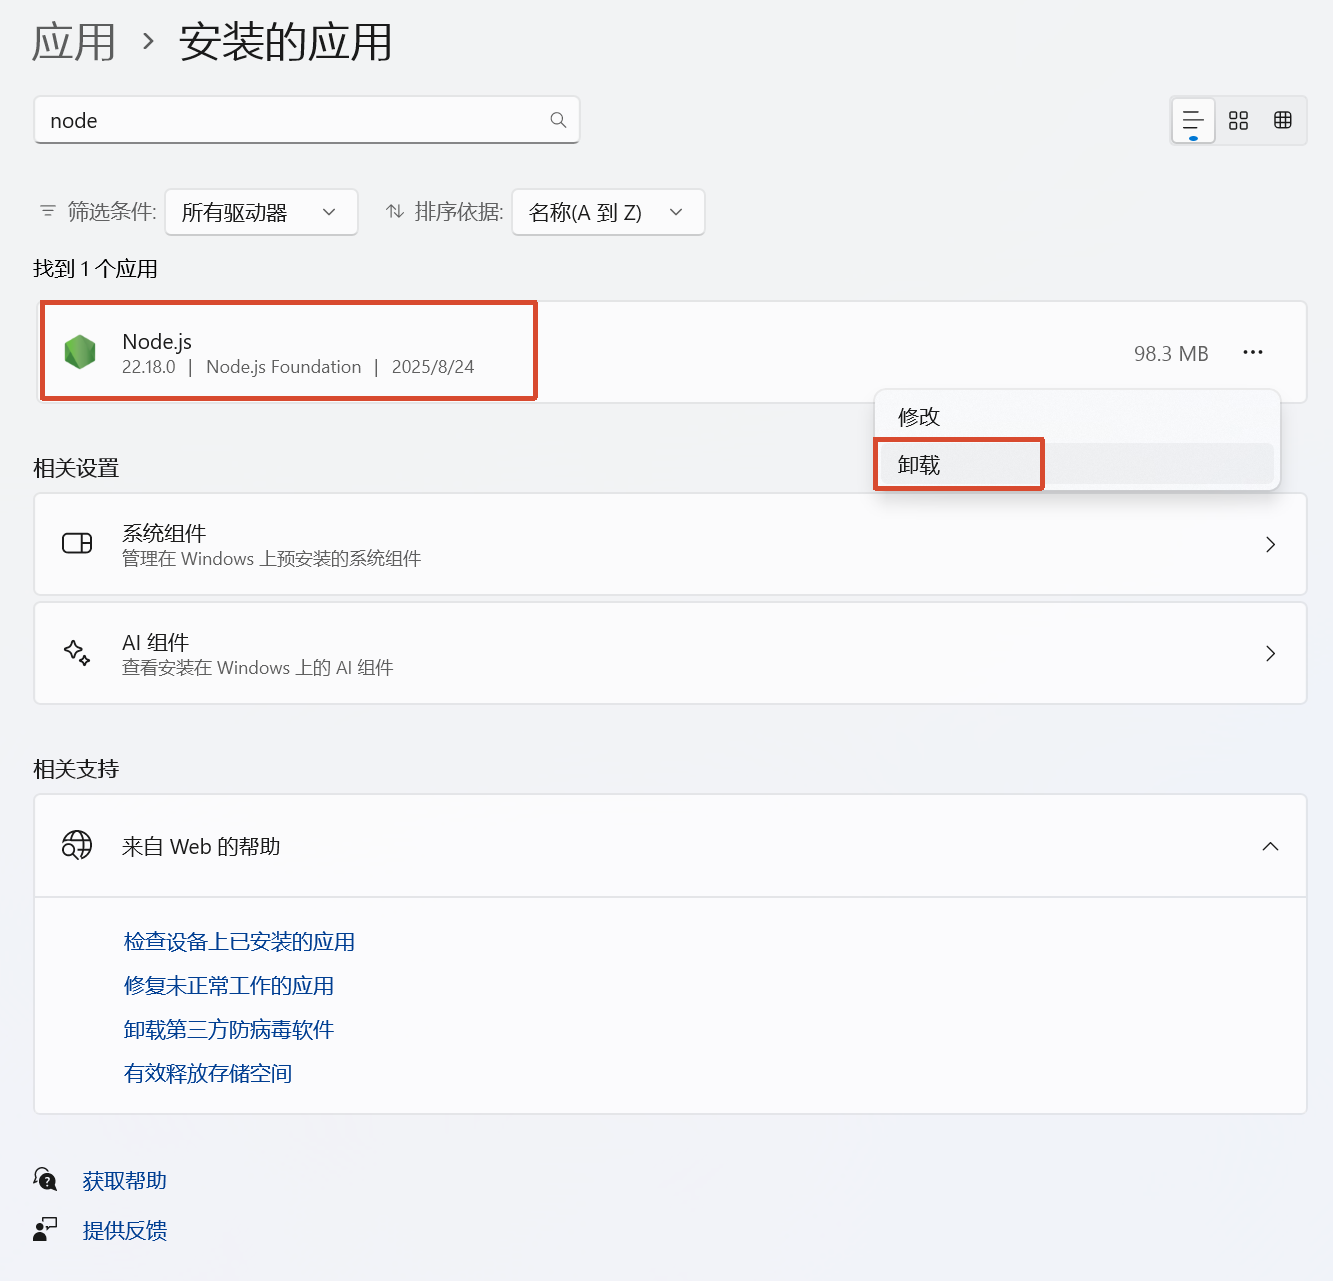Click the 系统组件 icon
This screenshot has height=1281, width=1333.
pos(77,543)
